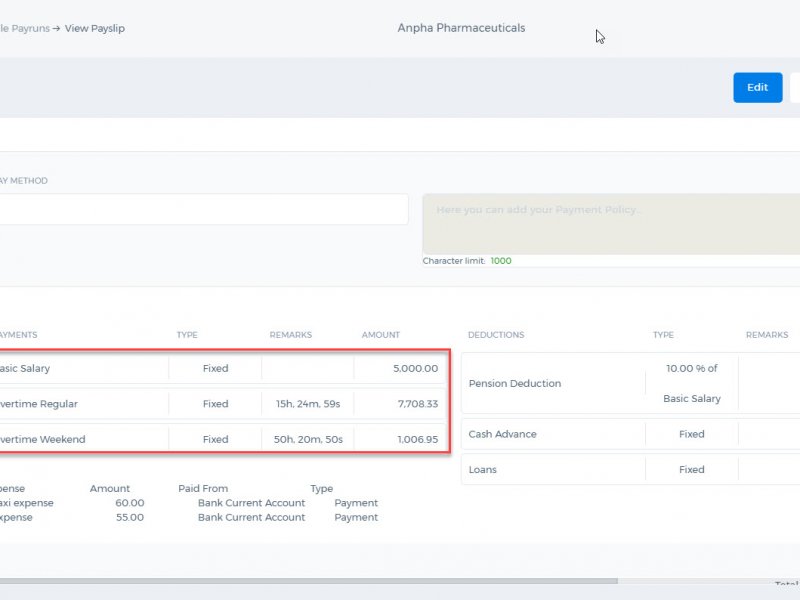Click the Overtime Weekend amount 1,006.95
Image resolution: width=800 pixels, height=600 pixels.
coord(417,439)
